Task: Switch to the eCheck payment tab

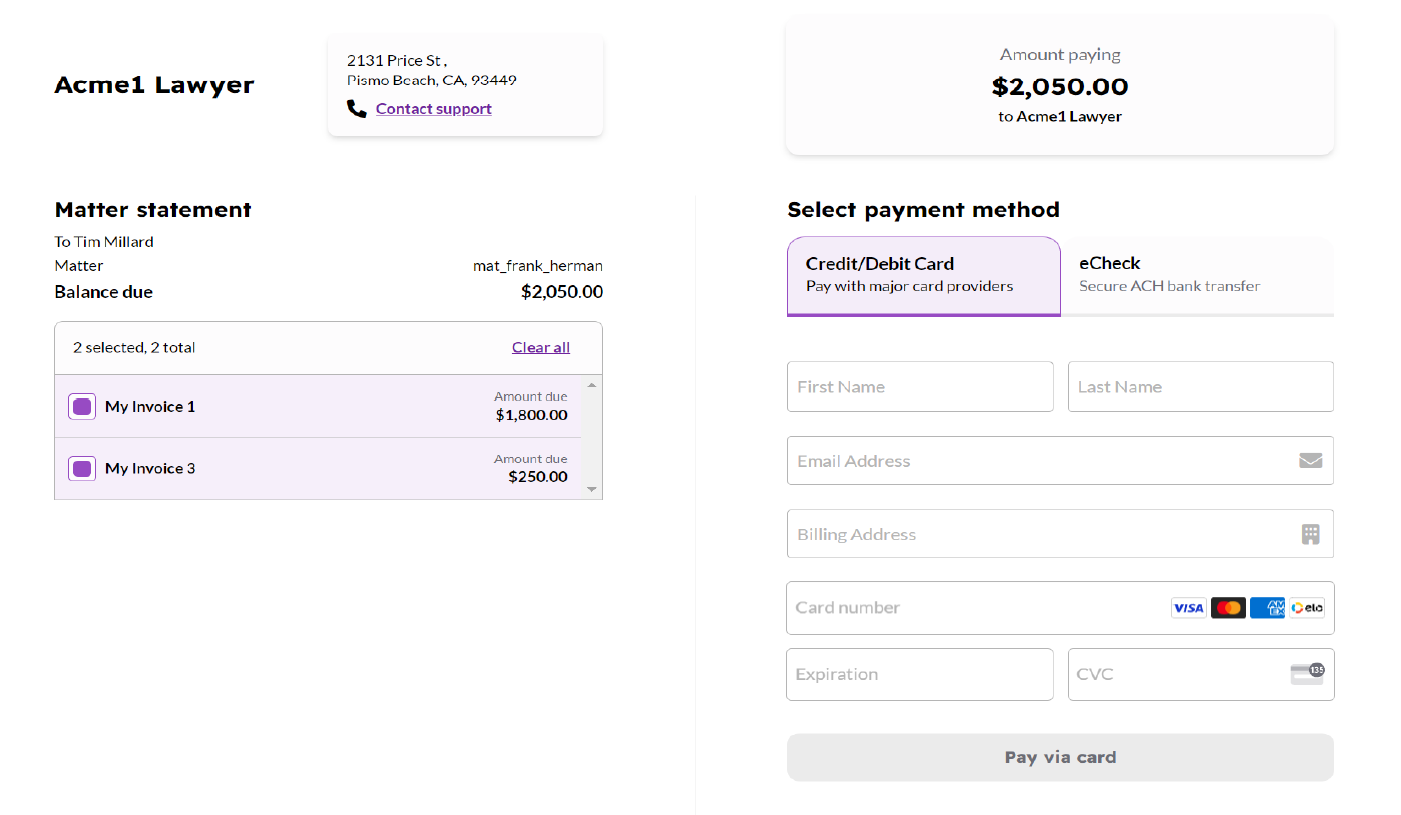Action: 1196,276
